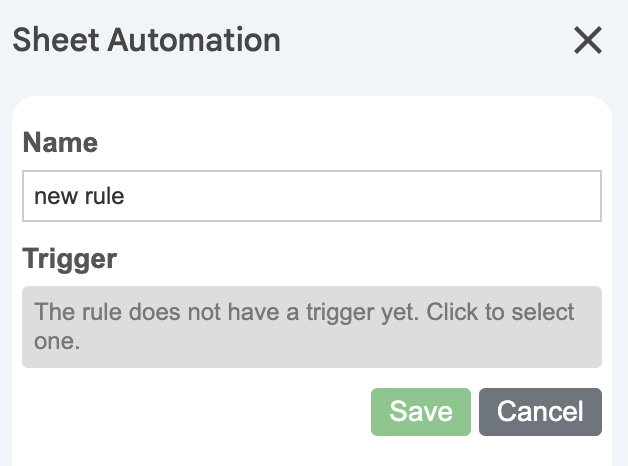Hit Save to store the rule
The height and width of the screenshot is (466, 628).
point(421,412)
